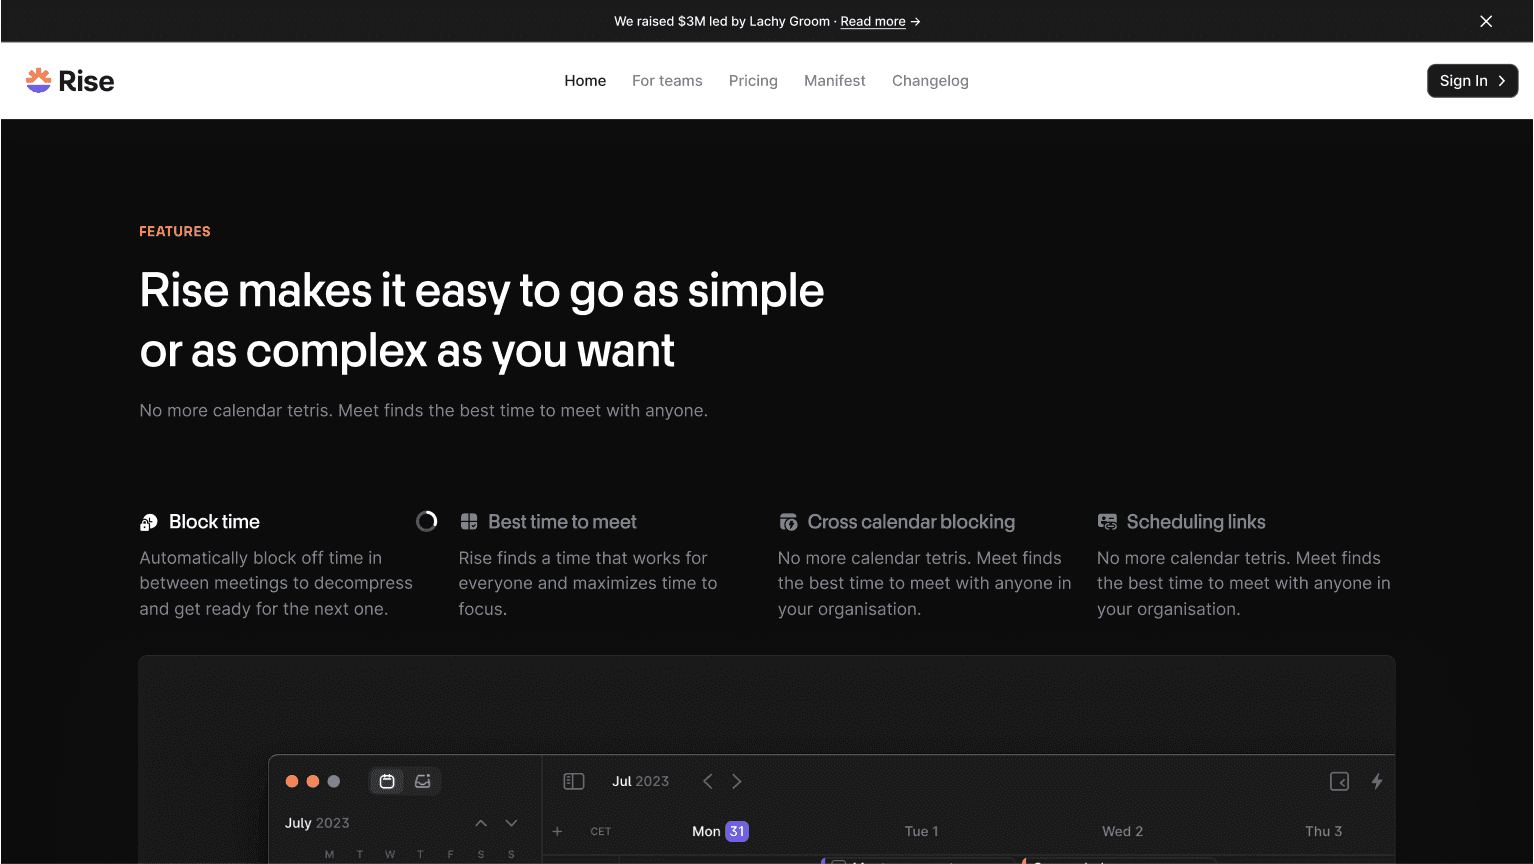Image resolution: width=1534 pixels, height=864 pixels.
Task: Navigate to Pricing
Action: (753, 81)
